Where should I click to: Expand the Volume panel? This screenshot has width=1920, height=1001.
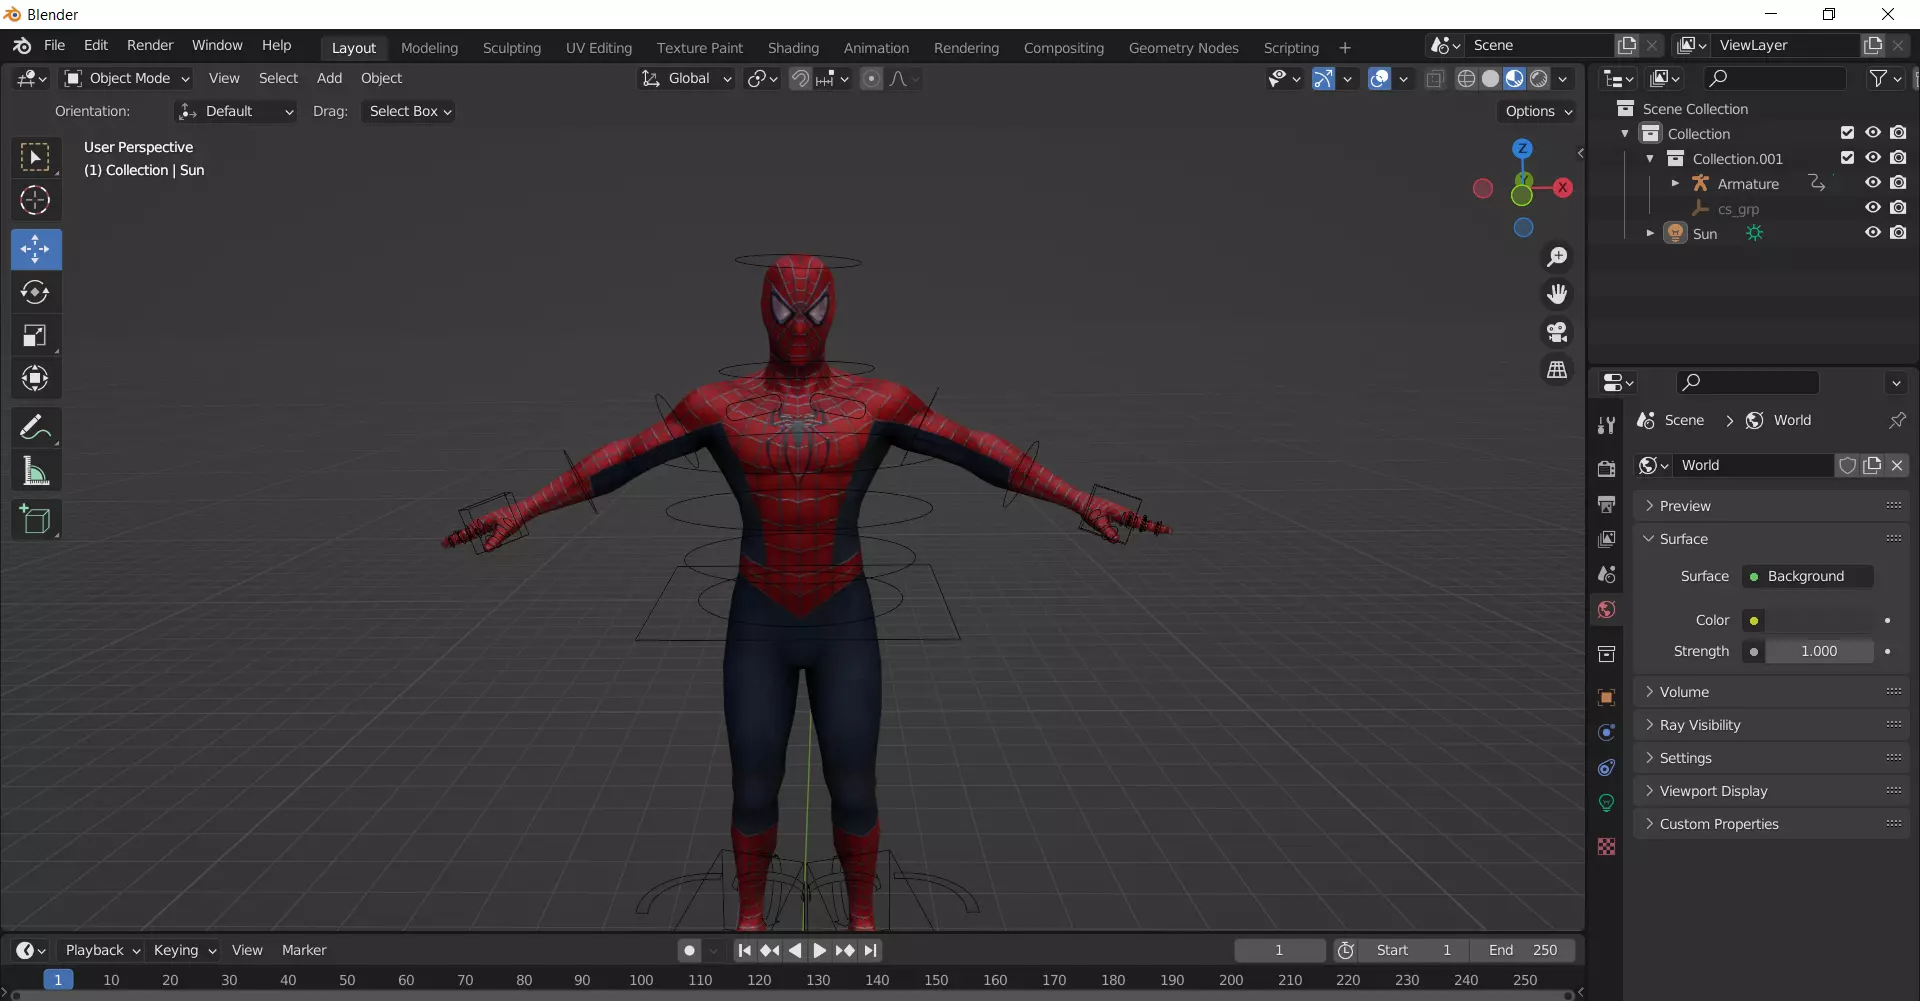1771,692
